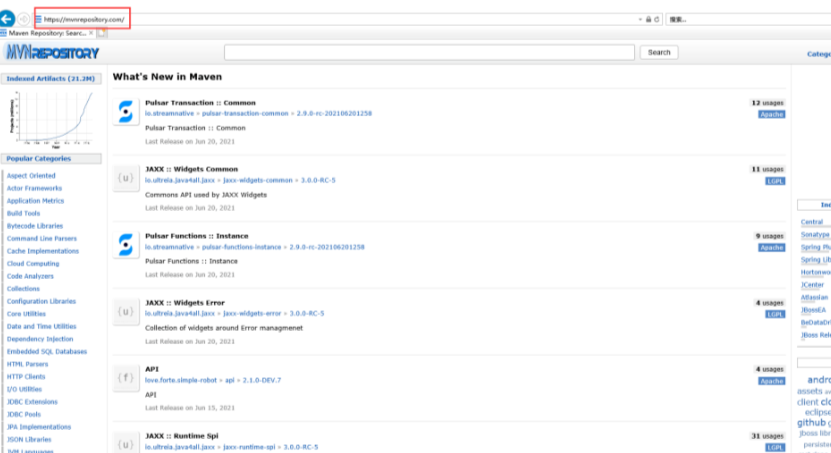Viewport: 831px width, 453px height.
Task: Click the pulsar-functions-instance artifact link
Action: click(241, 247)
